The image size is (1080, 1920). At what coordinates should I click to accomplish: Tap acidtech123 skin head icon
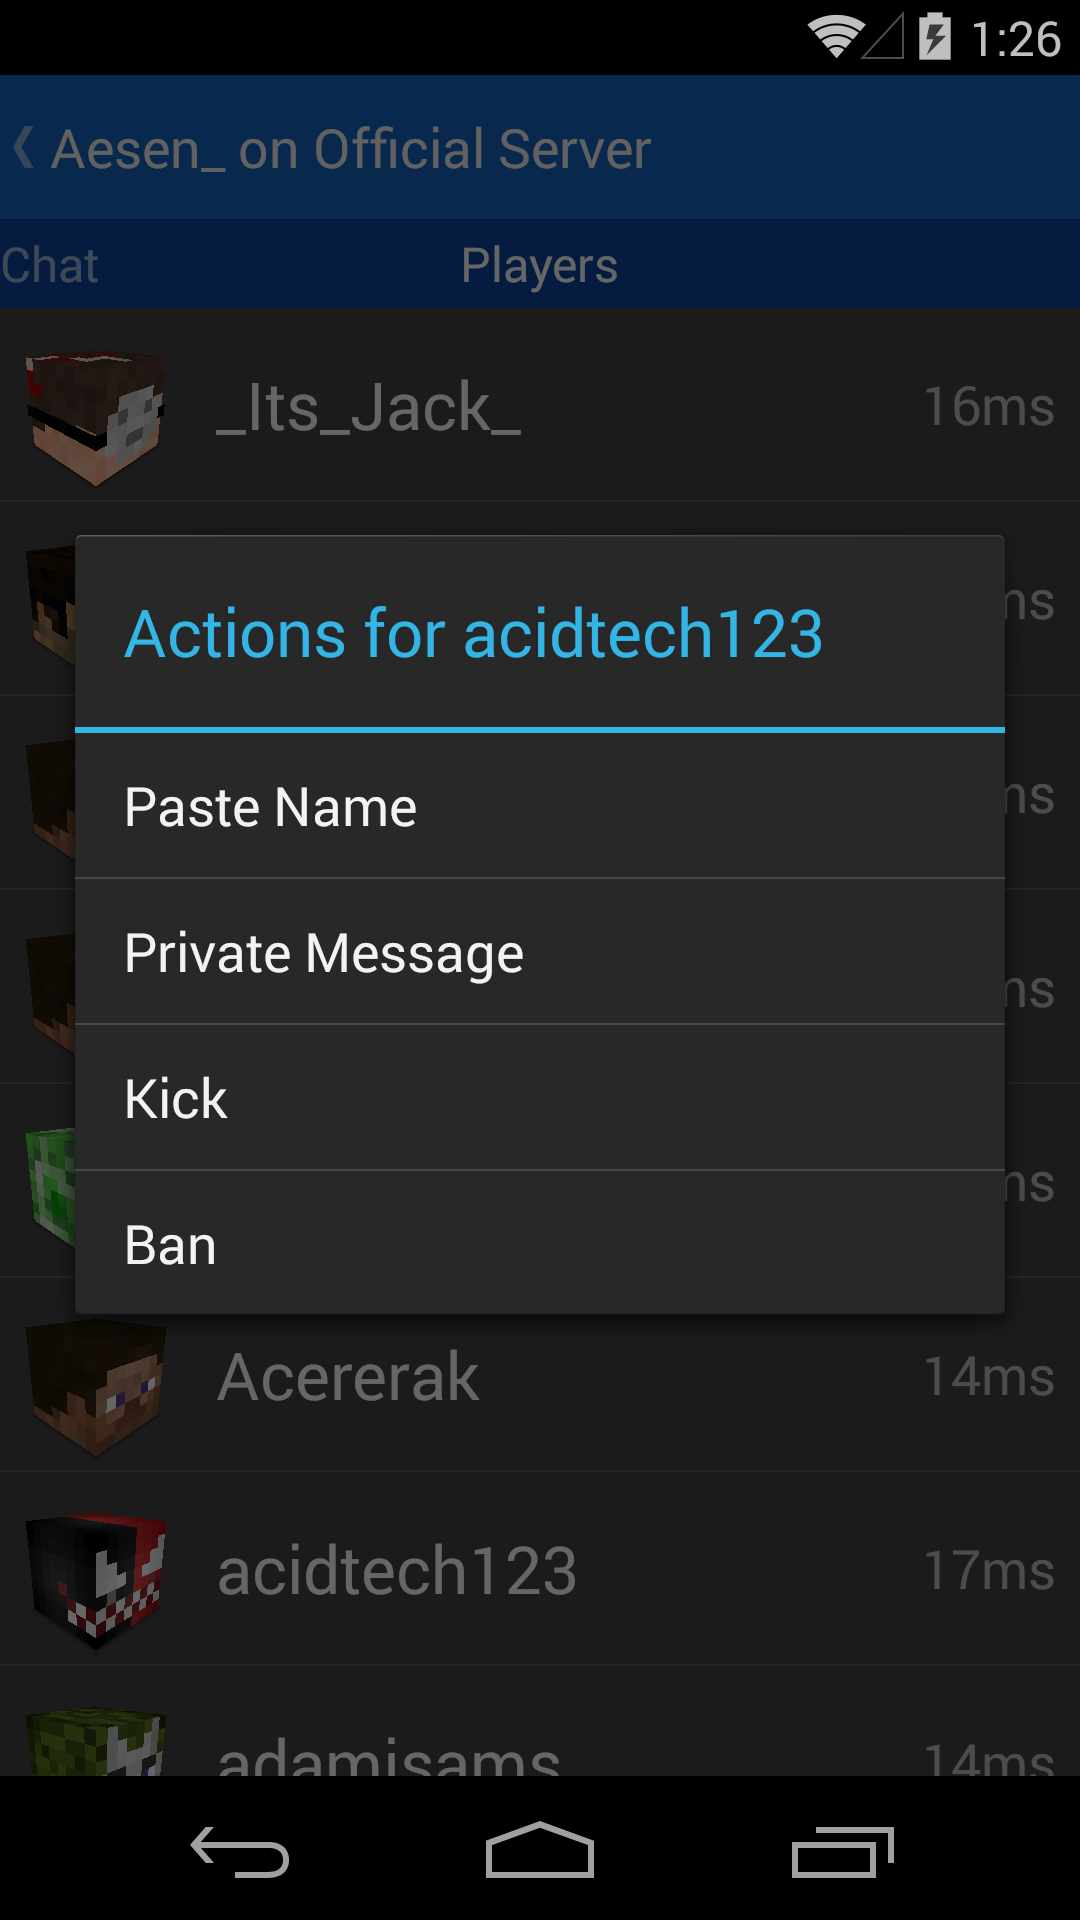(96, 1580)
